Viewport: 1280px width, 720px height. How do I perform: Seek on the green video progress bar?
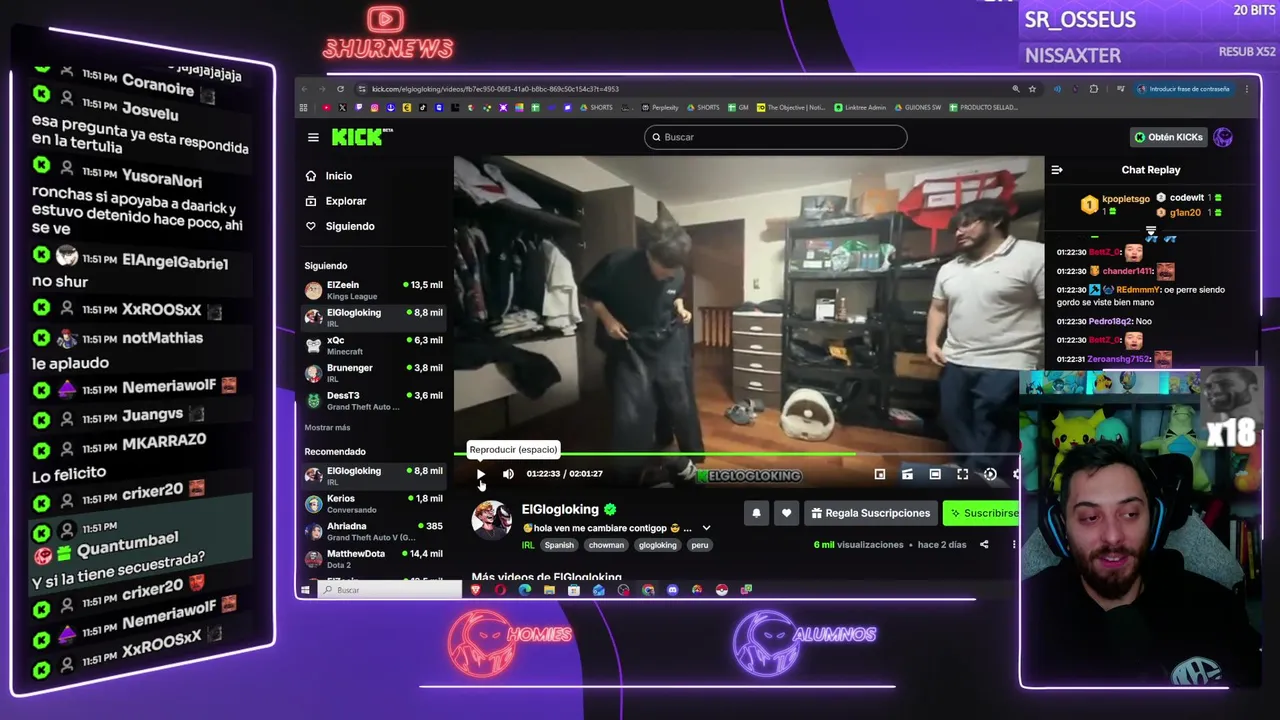[736, 455]
